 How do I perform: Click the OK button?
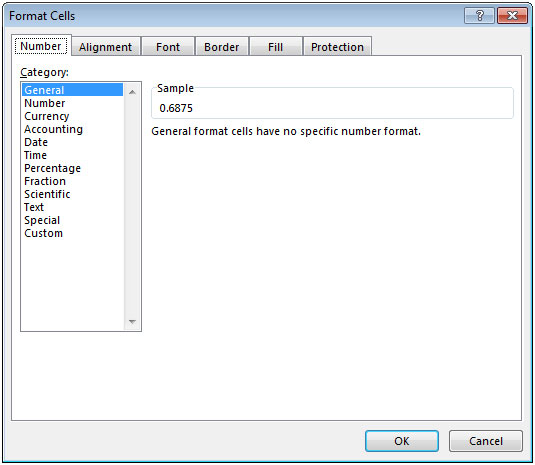click(x=402, y=441)
